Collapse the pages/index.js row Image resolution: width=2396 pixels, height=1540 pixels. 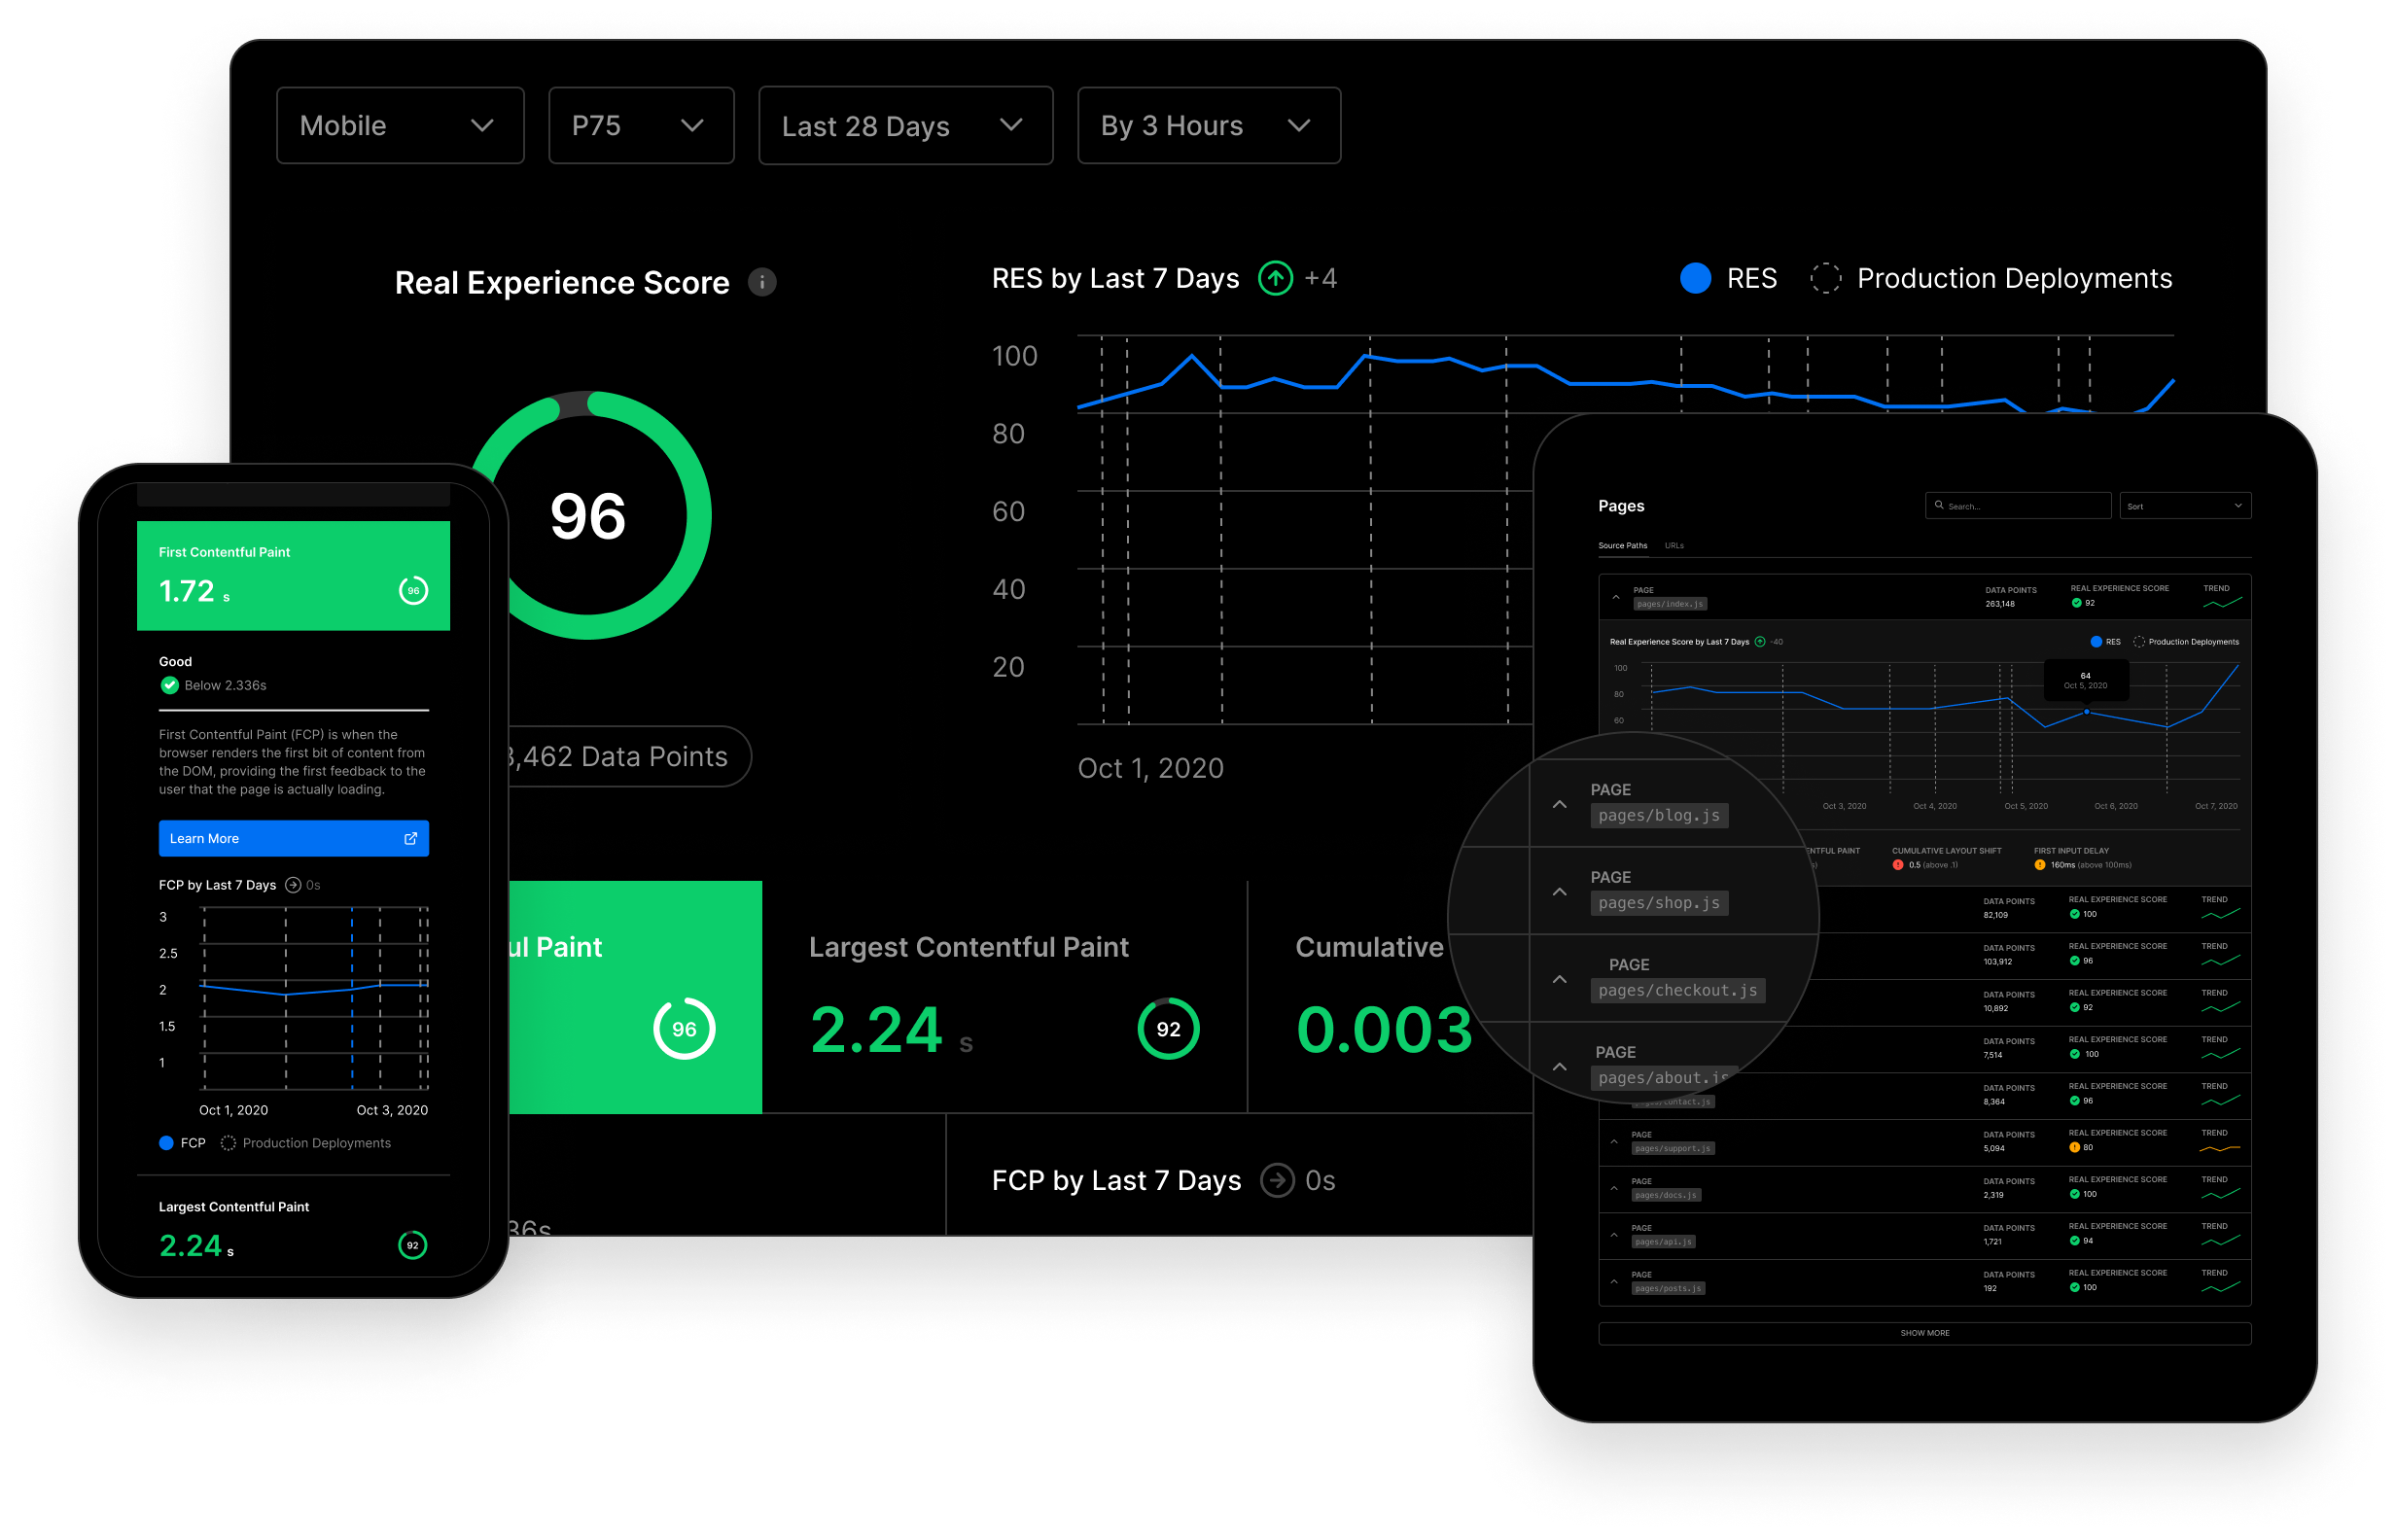(1615, 598)
